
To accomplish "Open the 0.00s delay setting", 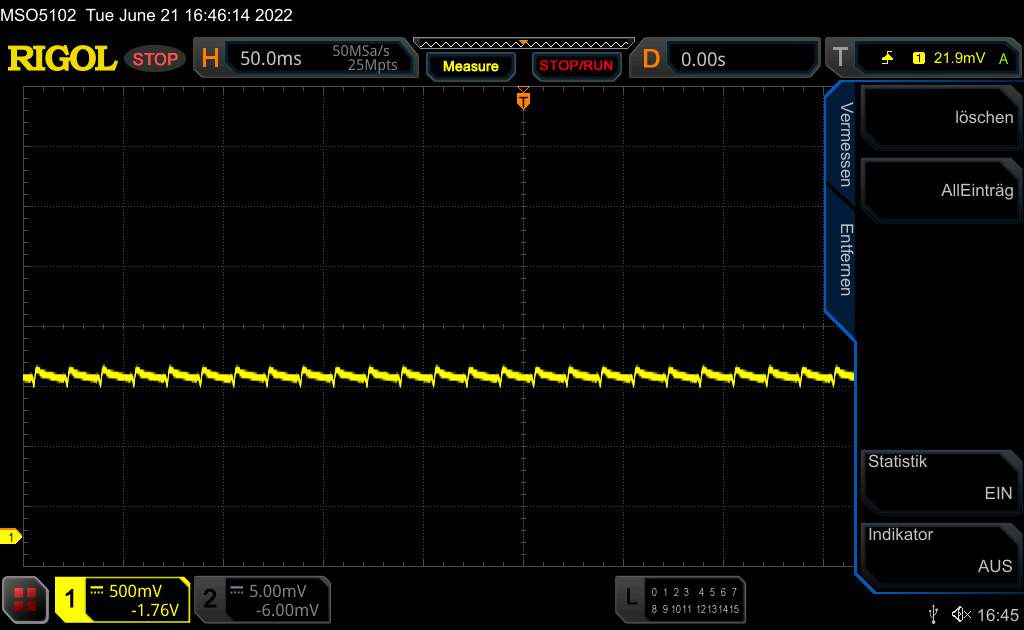I will coord(703,59).
